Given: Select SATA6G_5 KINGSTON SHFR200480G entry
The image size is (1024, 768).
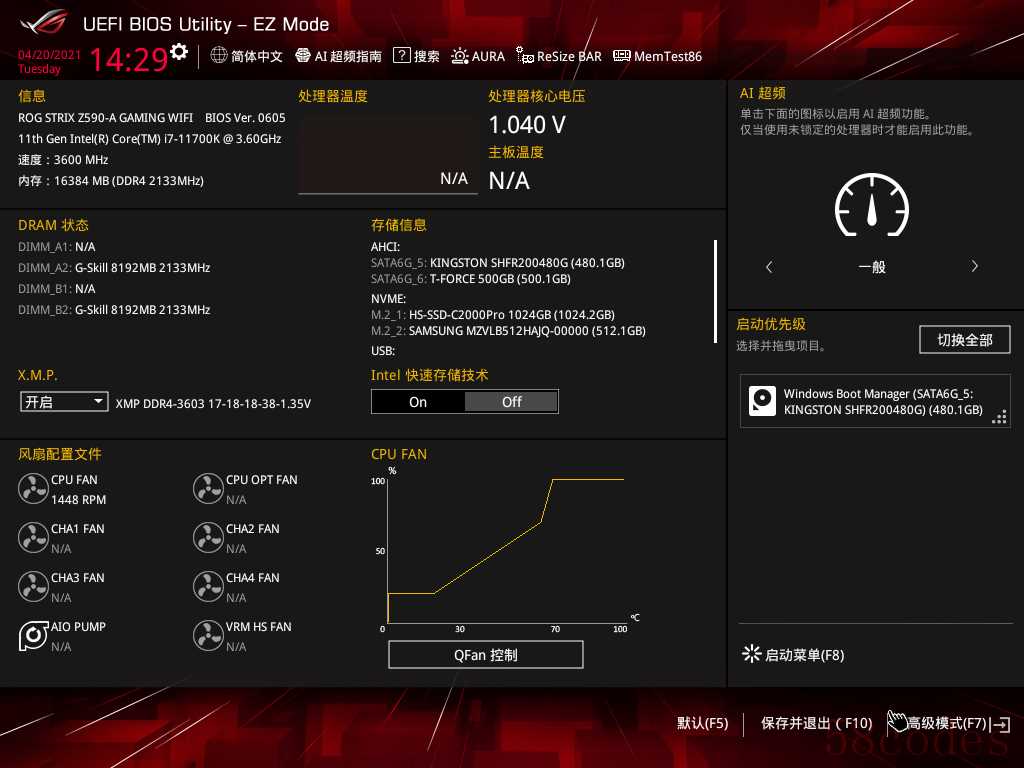Looking at the screenshot, I should point(498,263).
